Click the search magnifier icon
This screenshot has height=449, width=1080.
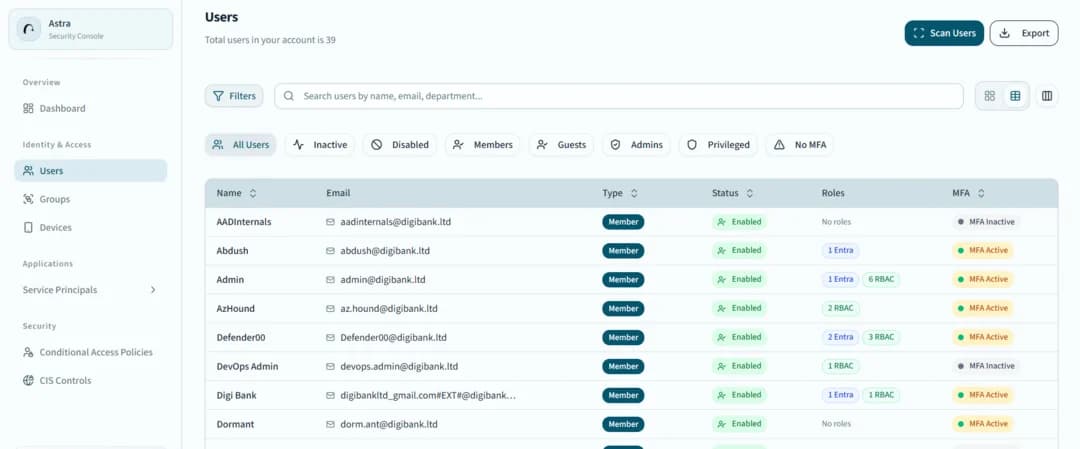click(289, 96)
